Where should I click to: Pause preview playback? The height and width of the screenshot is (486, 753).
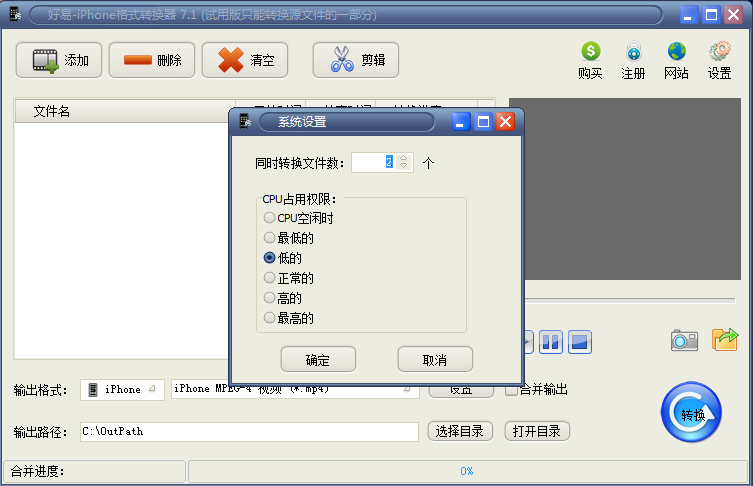551,342
